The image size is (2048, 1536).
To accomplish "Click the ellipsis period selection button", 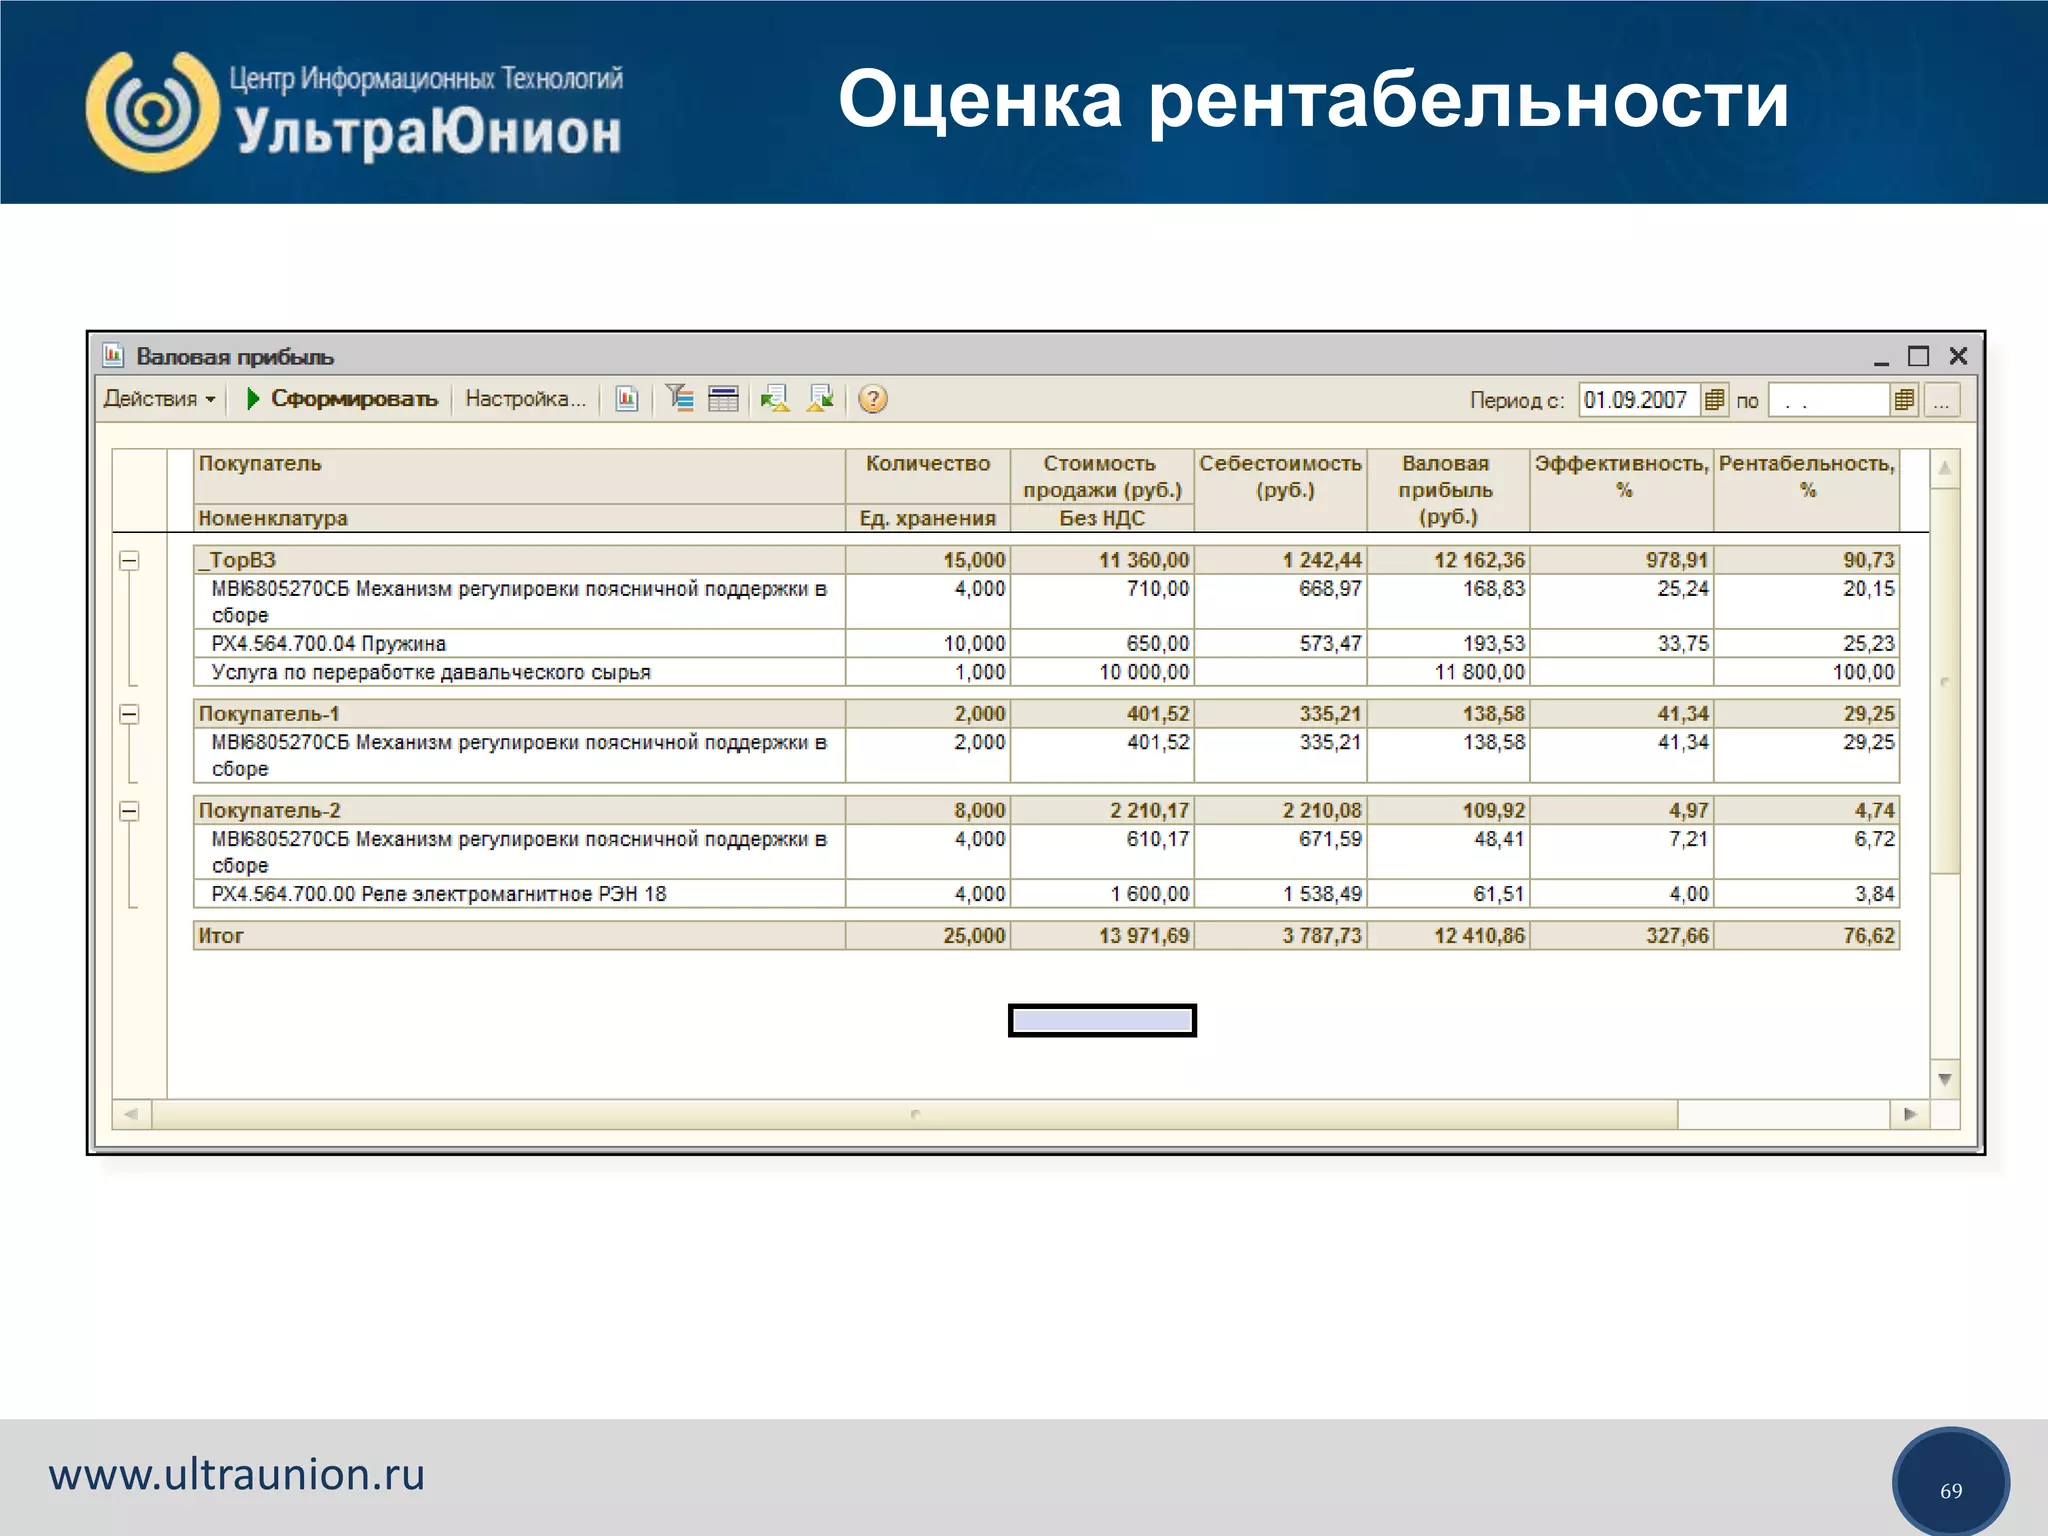I will (x=1941, y=400).
